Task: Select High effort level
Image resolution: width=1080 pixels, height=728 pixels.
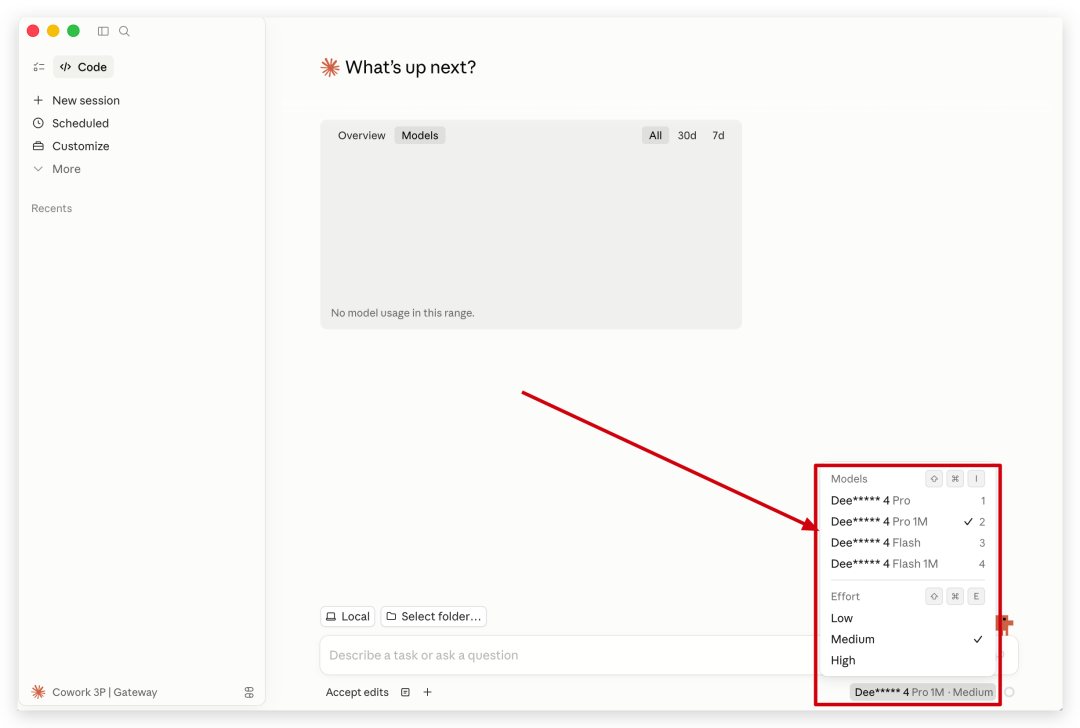Action: pos(843,660)
